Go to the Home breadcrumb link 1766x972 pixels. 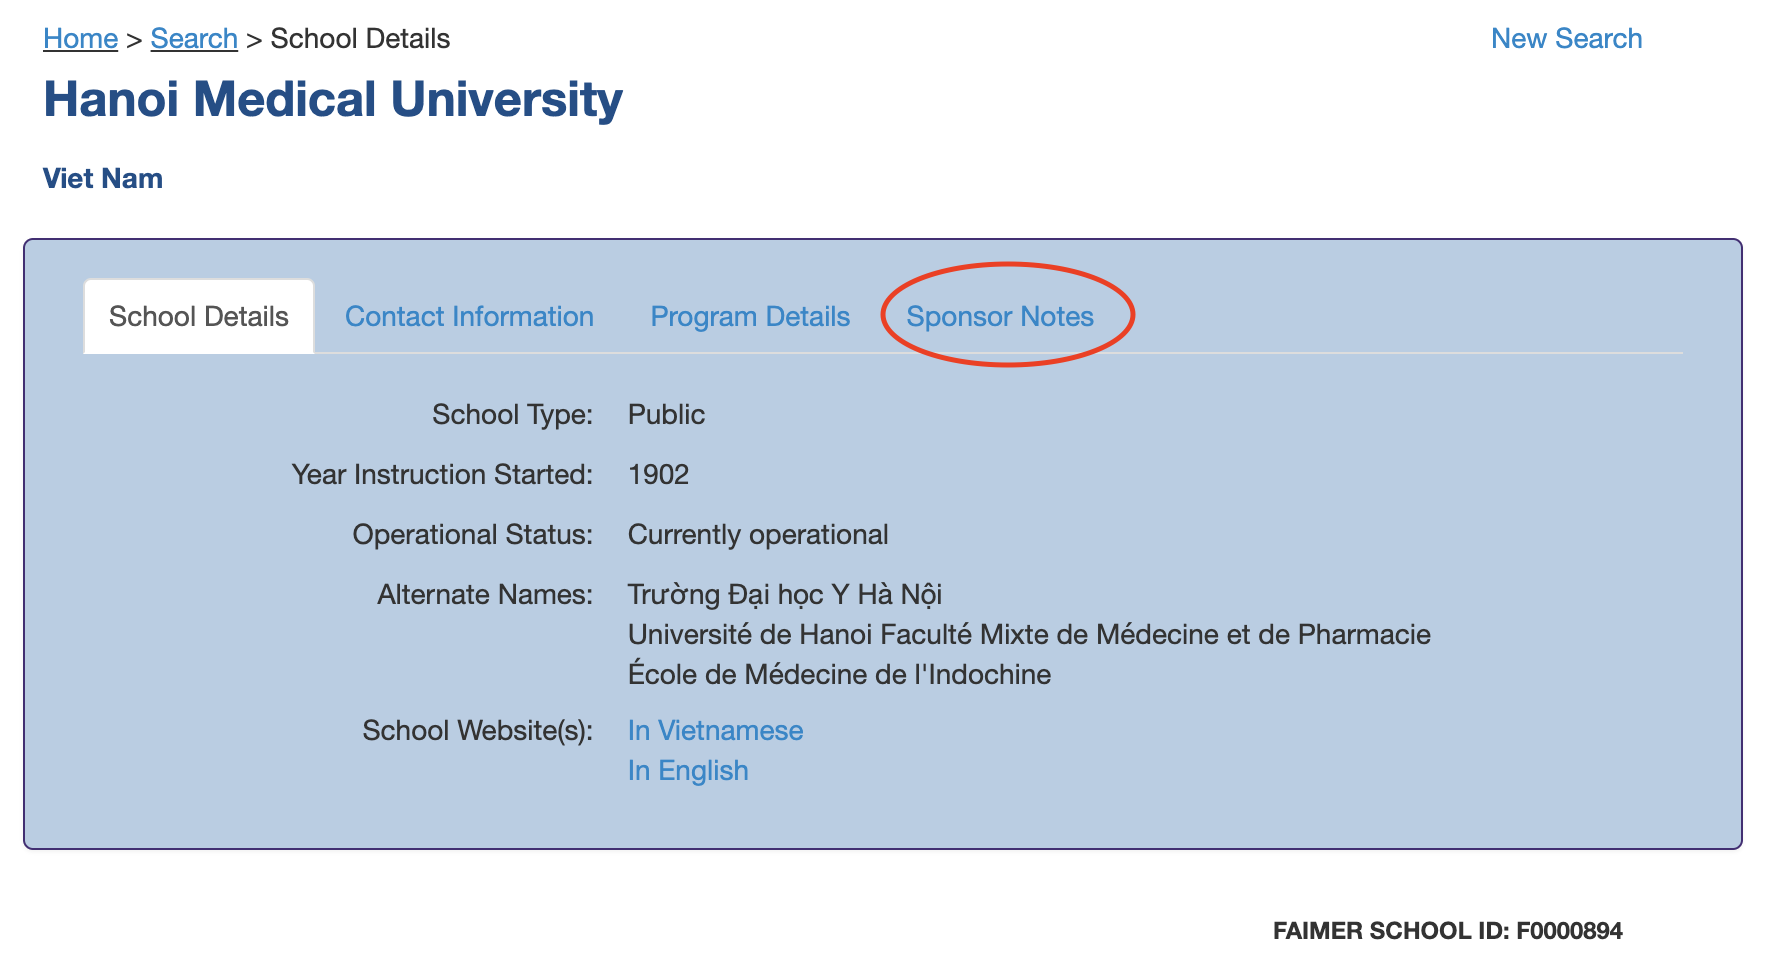pos(81,38)
